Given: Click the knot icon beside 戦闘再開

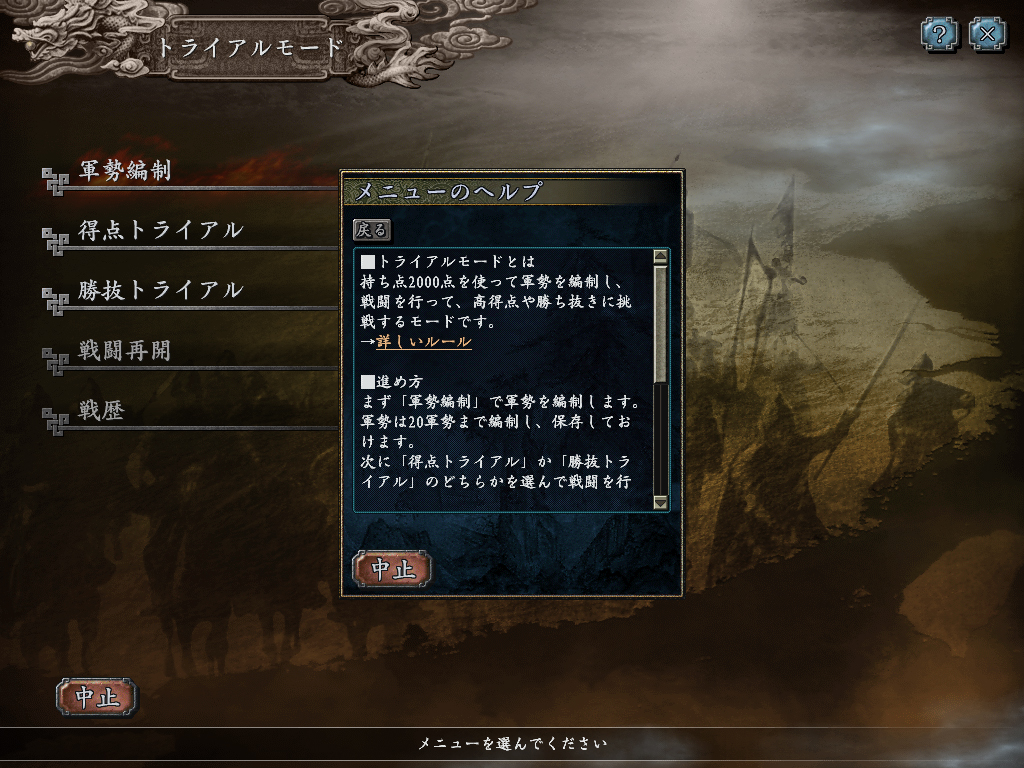Looking at the screenshot, I should coord(55,361).
